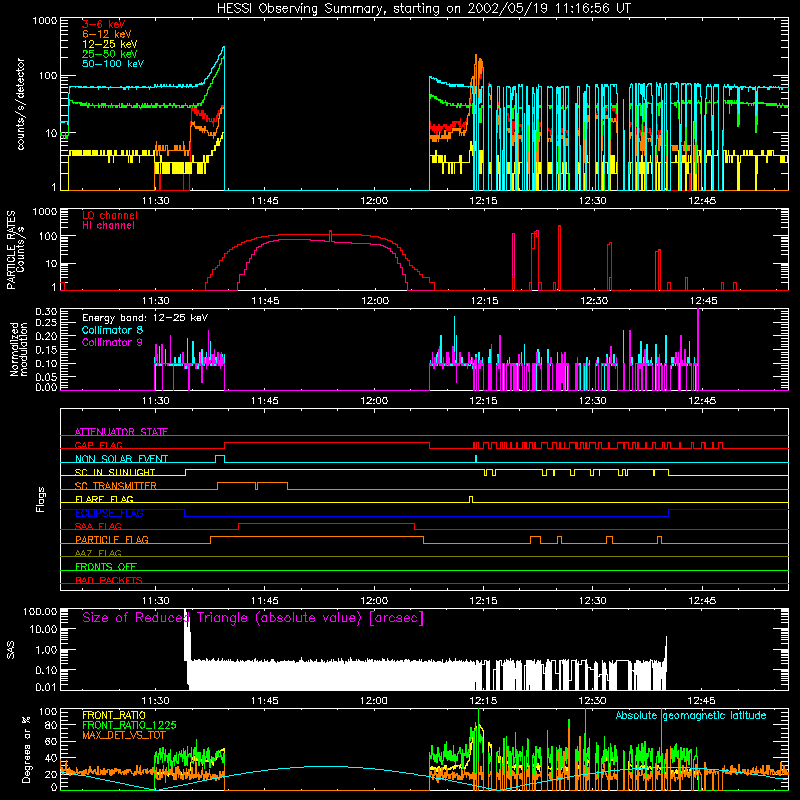Click the green "FRONTS OFF" label

coord(106,567)
